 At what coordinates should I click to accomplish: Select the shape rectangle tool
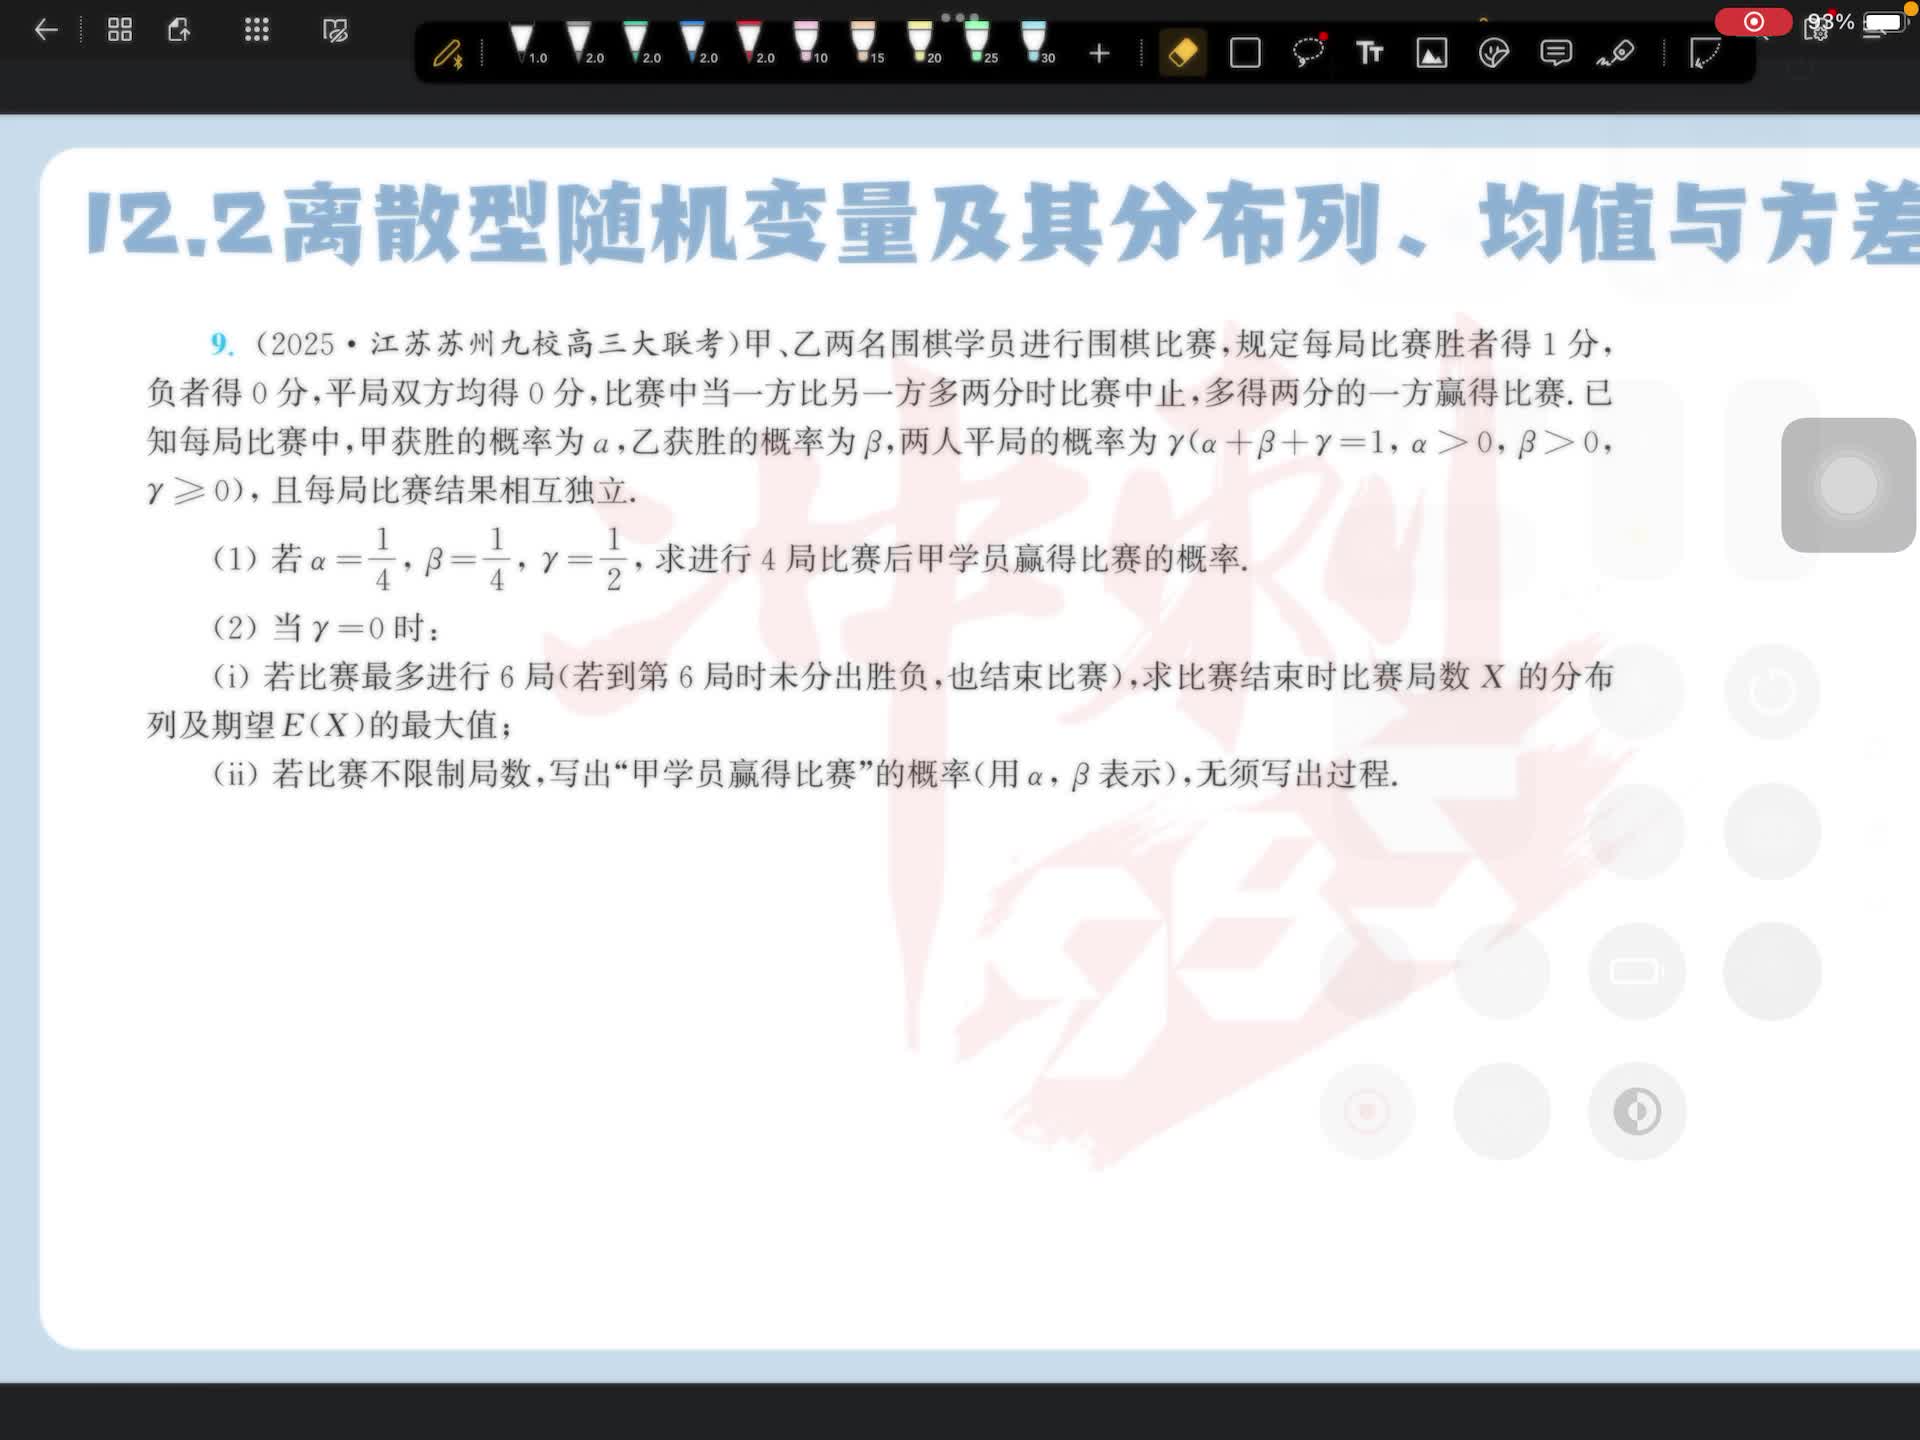[1245, 53]
